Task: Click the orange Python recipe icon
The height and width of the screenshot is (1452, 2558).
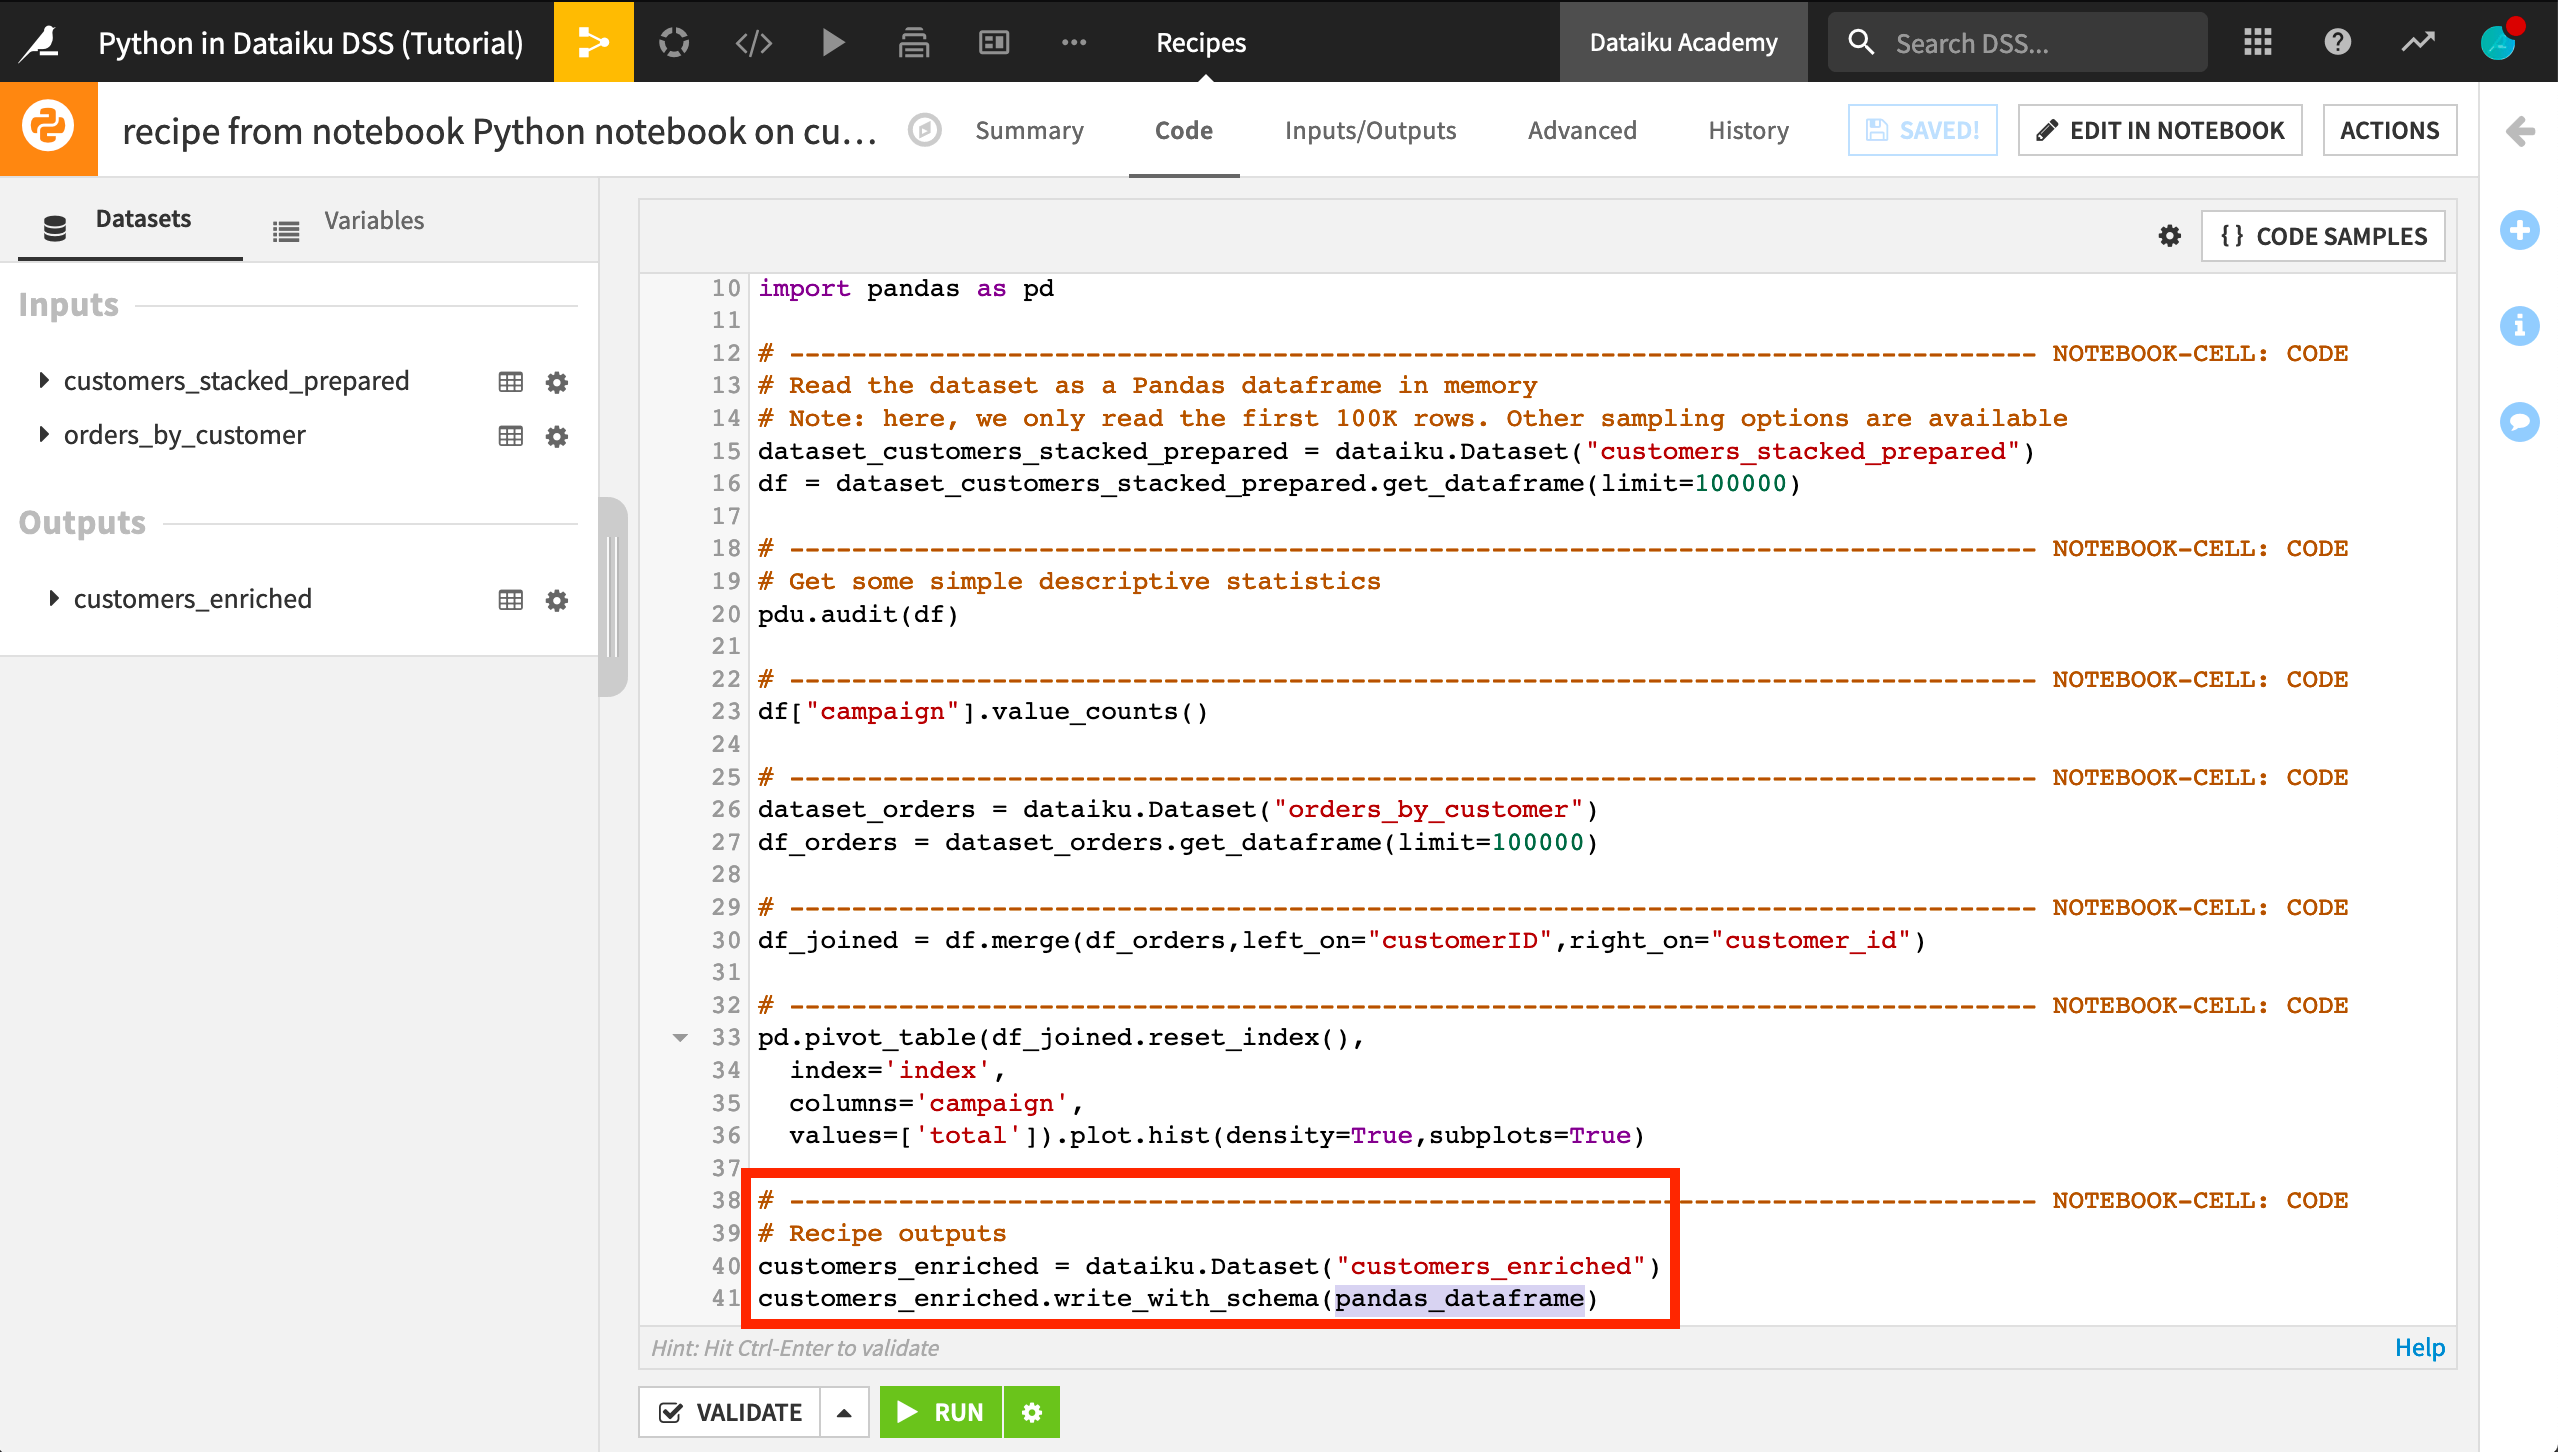Action: point(48,129)
